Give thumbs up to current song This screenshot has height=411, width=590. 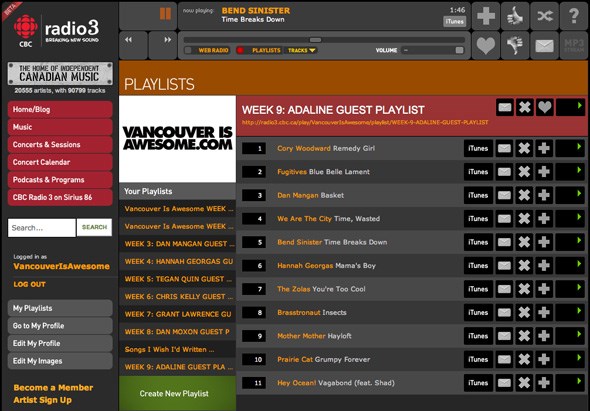pos(515,16)
